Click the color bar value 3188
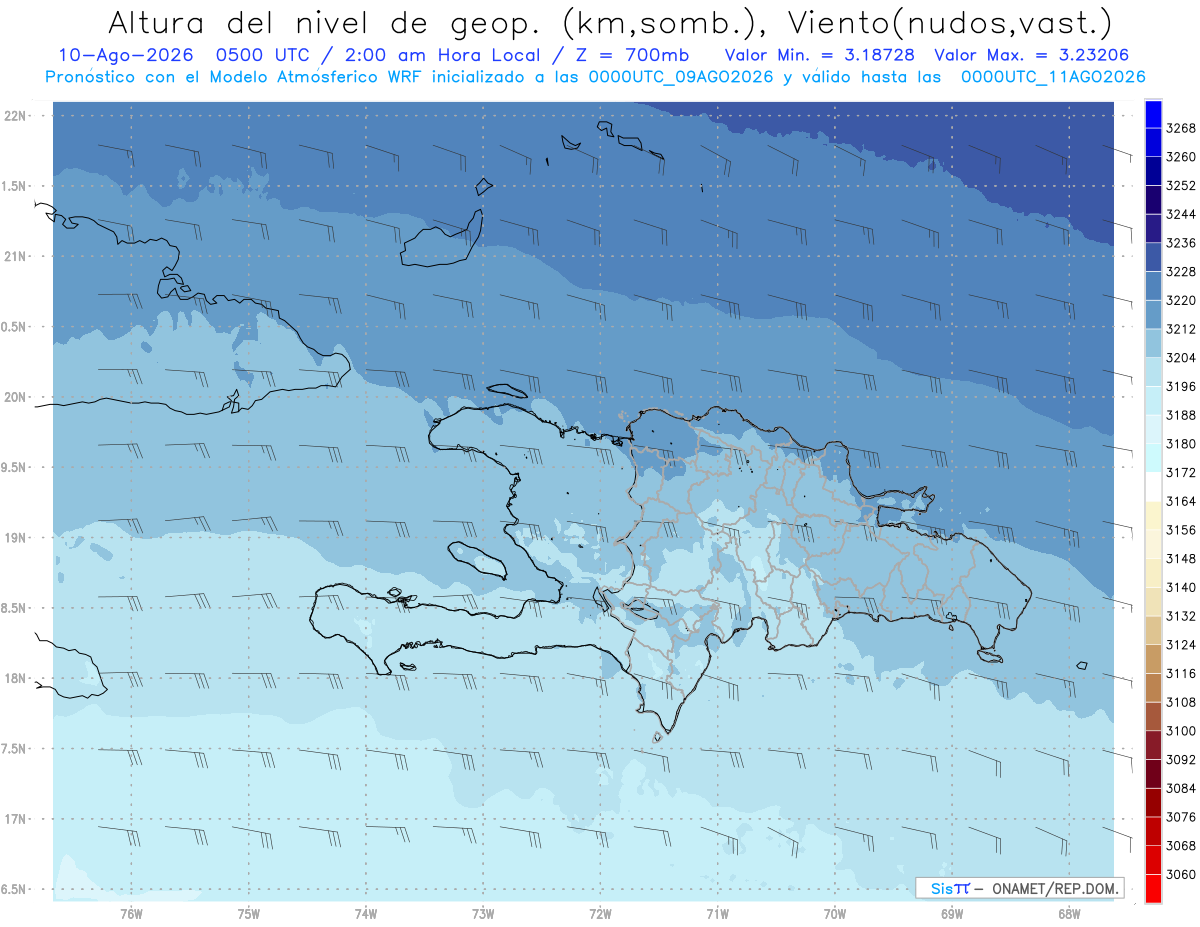Screen dimensions: 1200x927 [1181, 415]
